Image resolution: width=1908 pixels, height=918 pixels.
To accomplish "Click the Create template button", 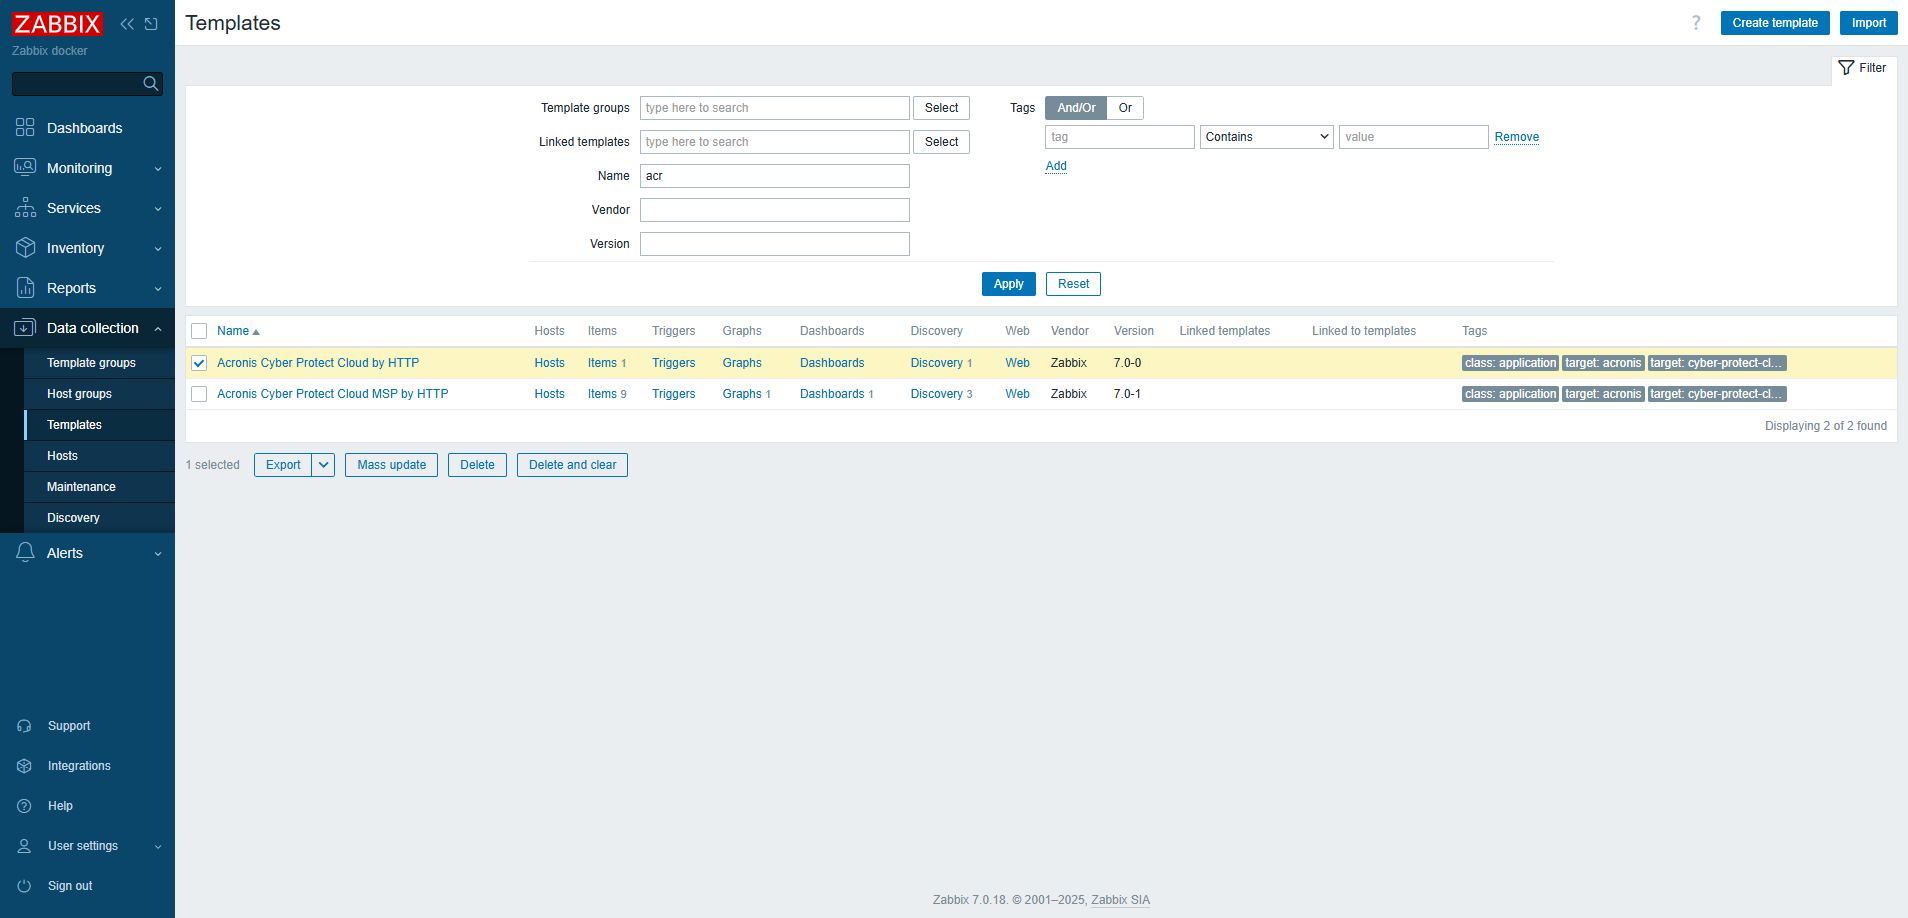I will [1774, 23].
